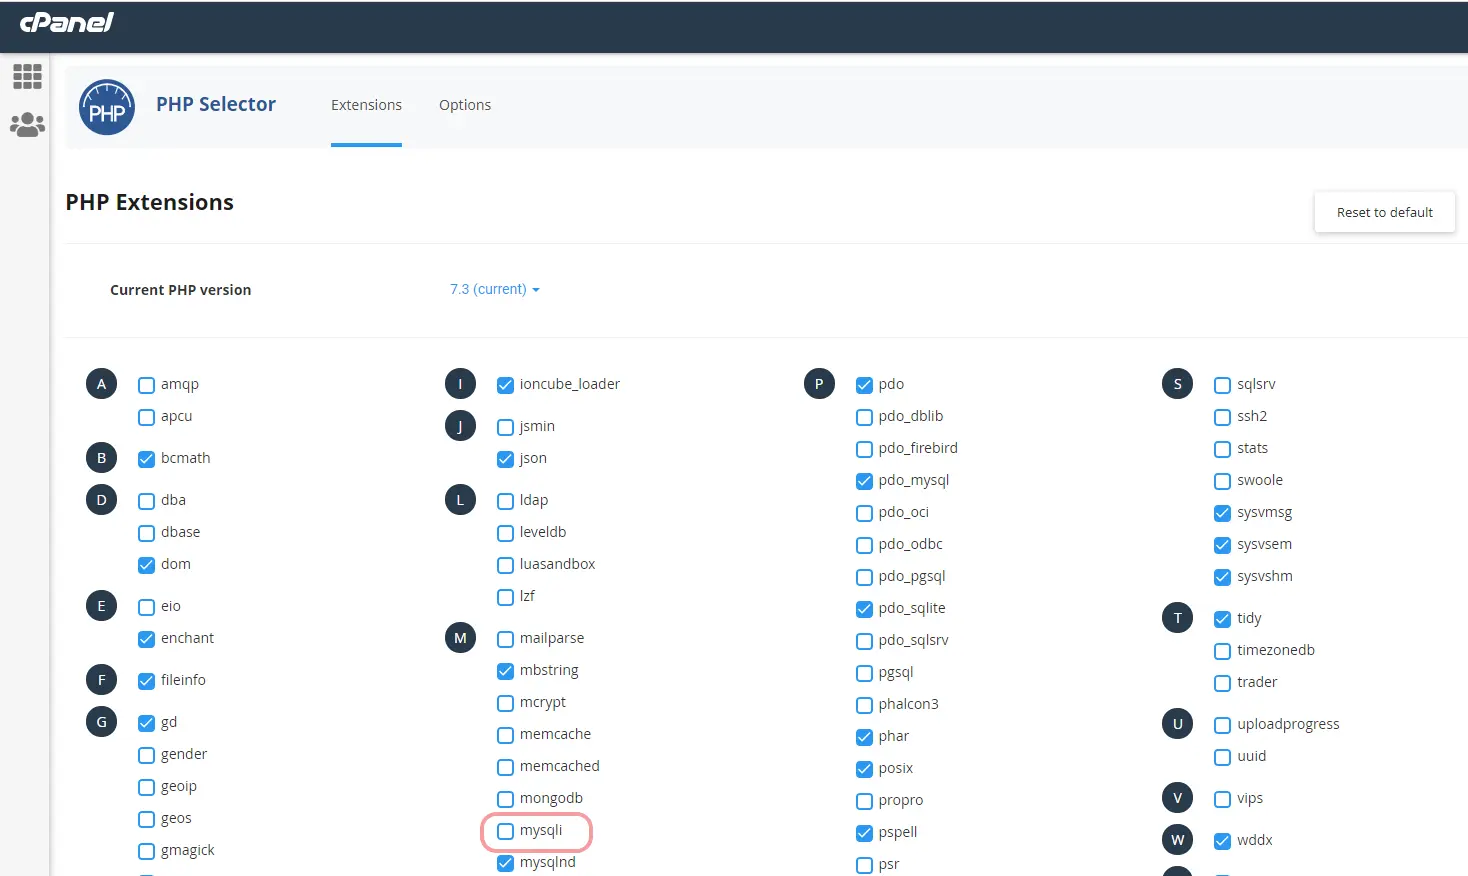Open the 7.3 (current) version dropdown

click(x=494, y=289)
